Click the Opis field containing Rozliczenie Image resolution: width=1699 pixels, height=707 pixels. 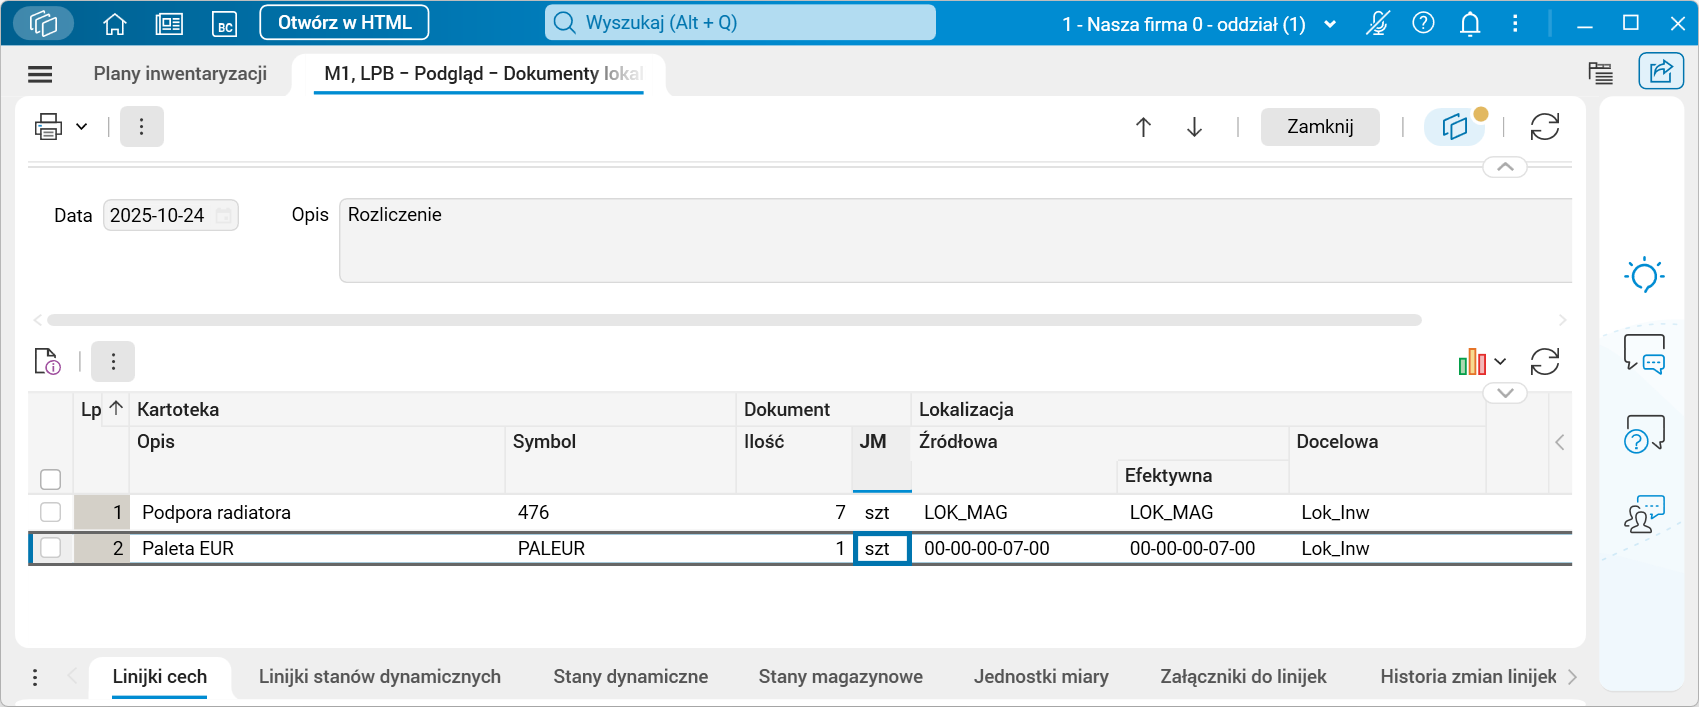point(955,240)
